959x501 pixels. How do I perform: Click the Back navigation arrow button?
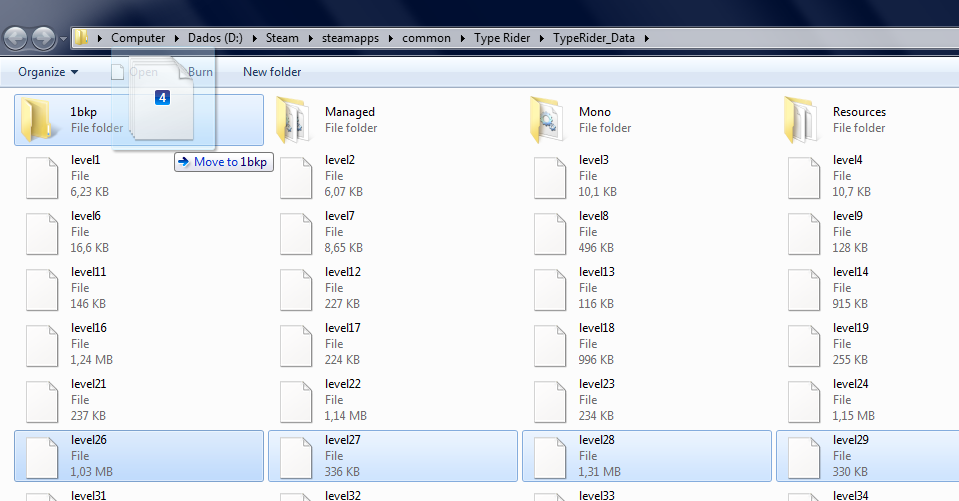16,39
